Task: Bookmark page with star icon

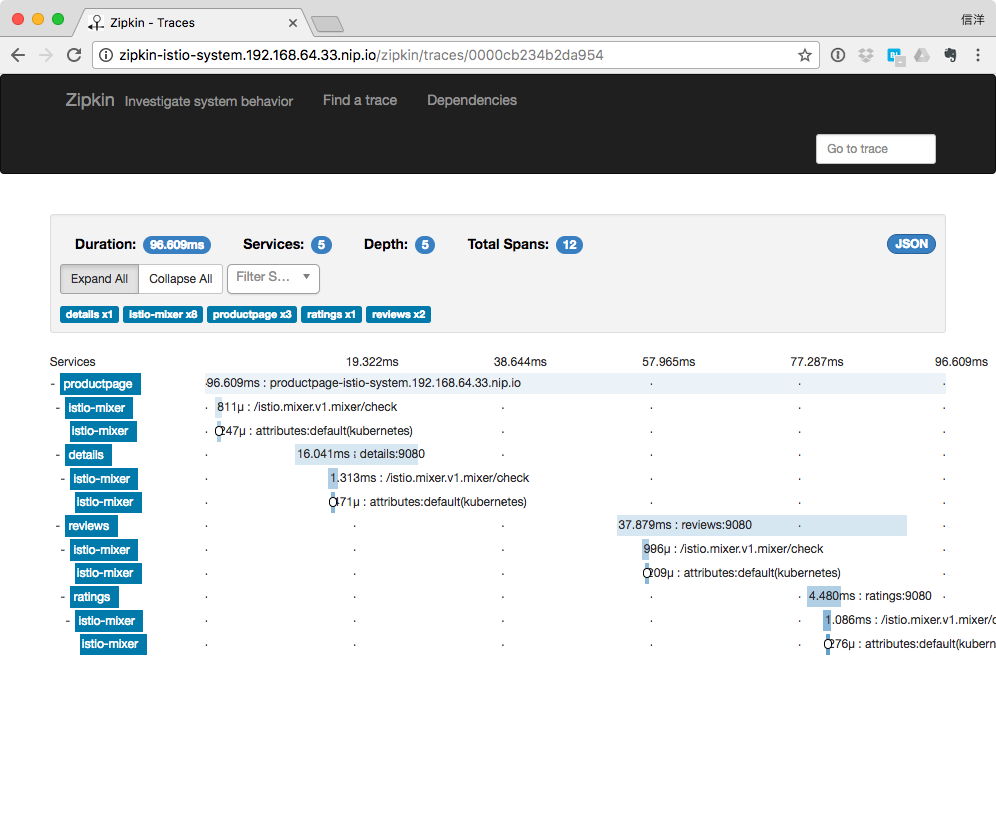Action: [805, 55]
